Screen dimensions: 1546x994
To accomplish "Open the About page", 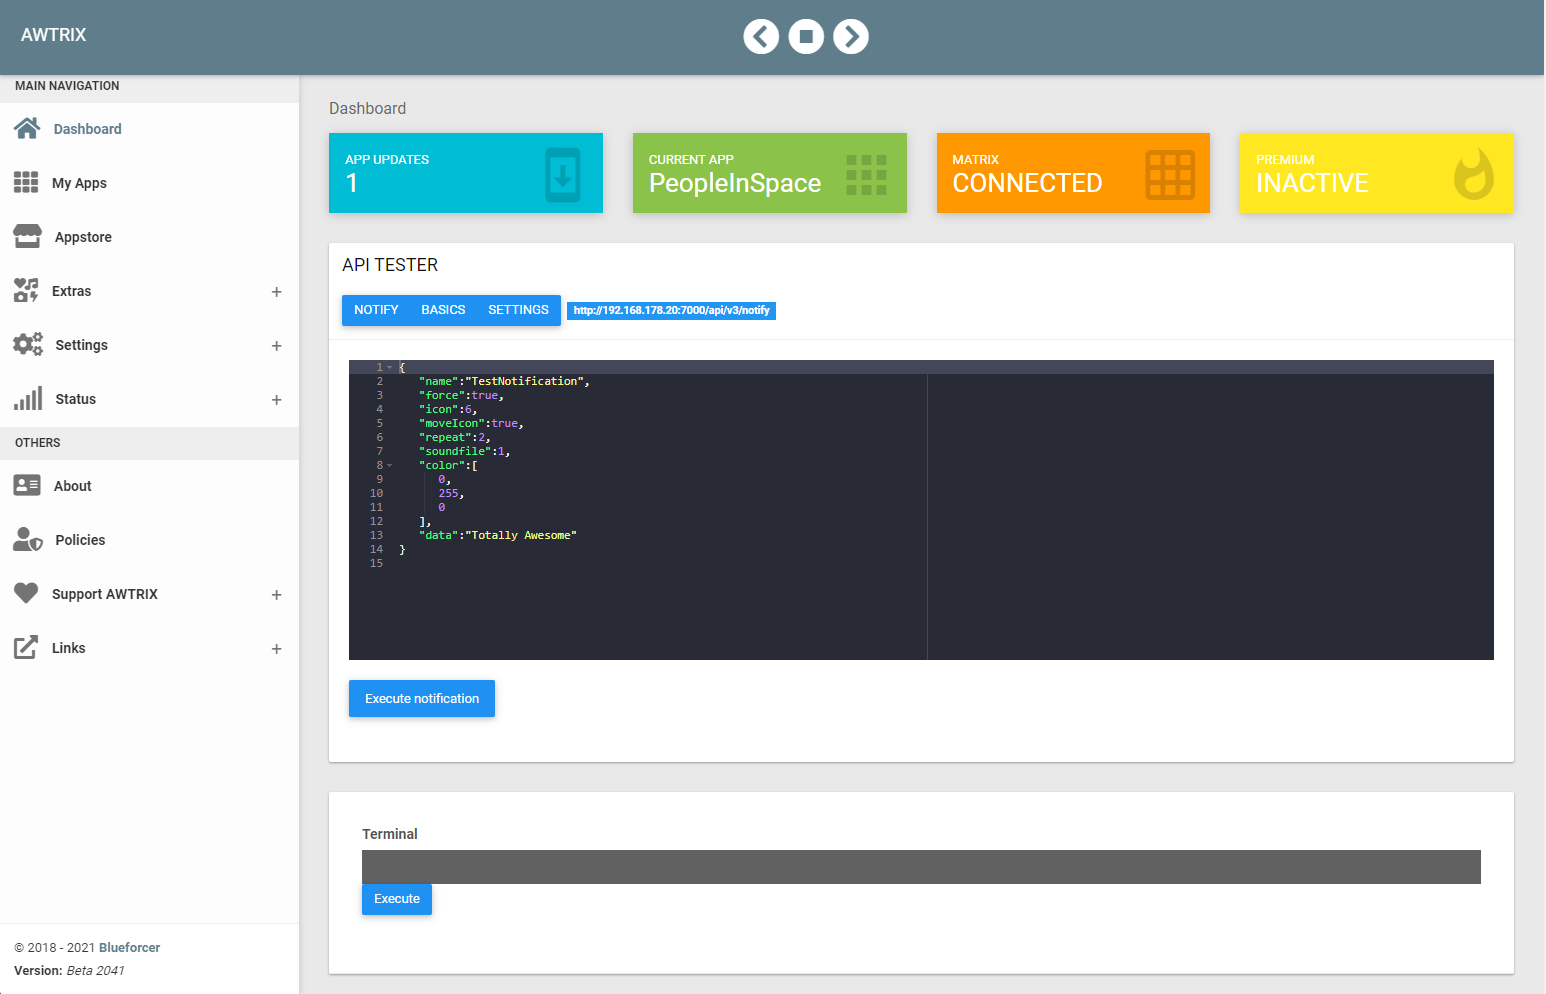I will pyautogui.click(x=150, y=486).
